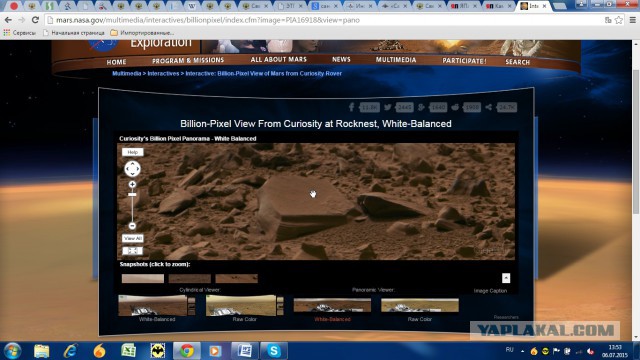Click the translate icon in address bar
Image resolution: width=640 pixels, height=360 pixels.
[x=608, y=20]
